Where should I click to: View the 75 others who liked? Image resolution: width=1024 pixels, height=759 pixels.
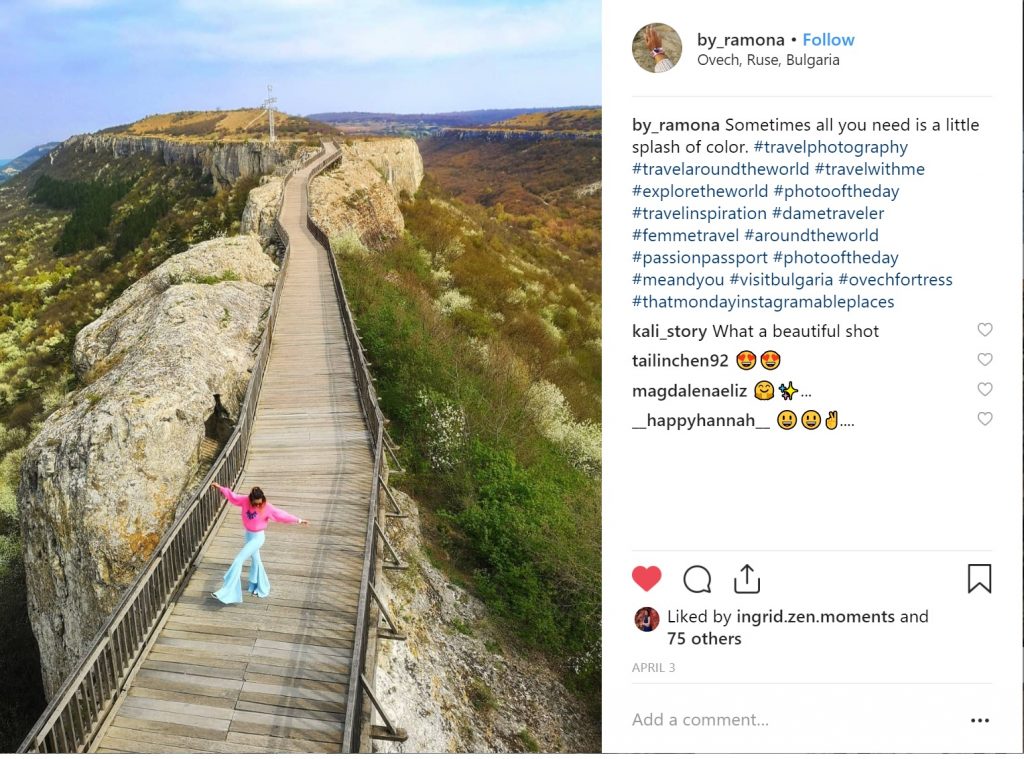(705, 639)
